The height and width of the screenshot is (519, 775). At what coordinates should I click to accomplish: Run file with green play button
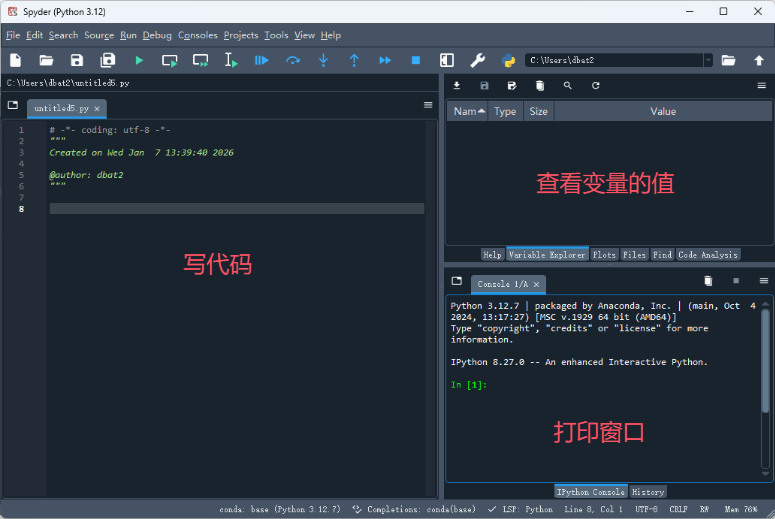click(139, 60)
